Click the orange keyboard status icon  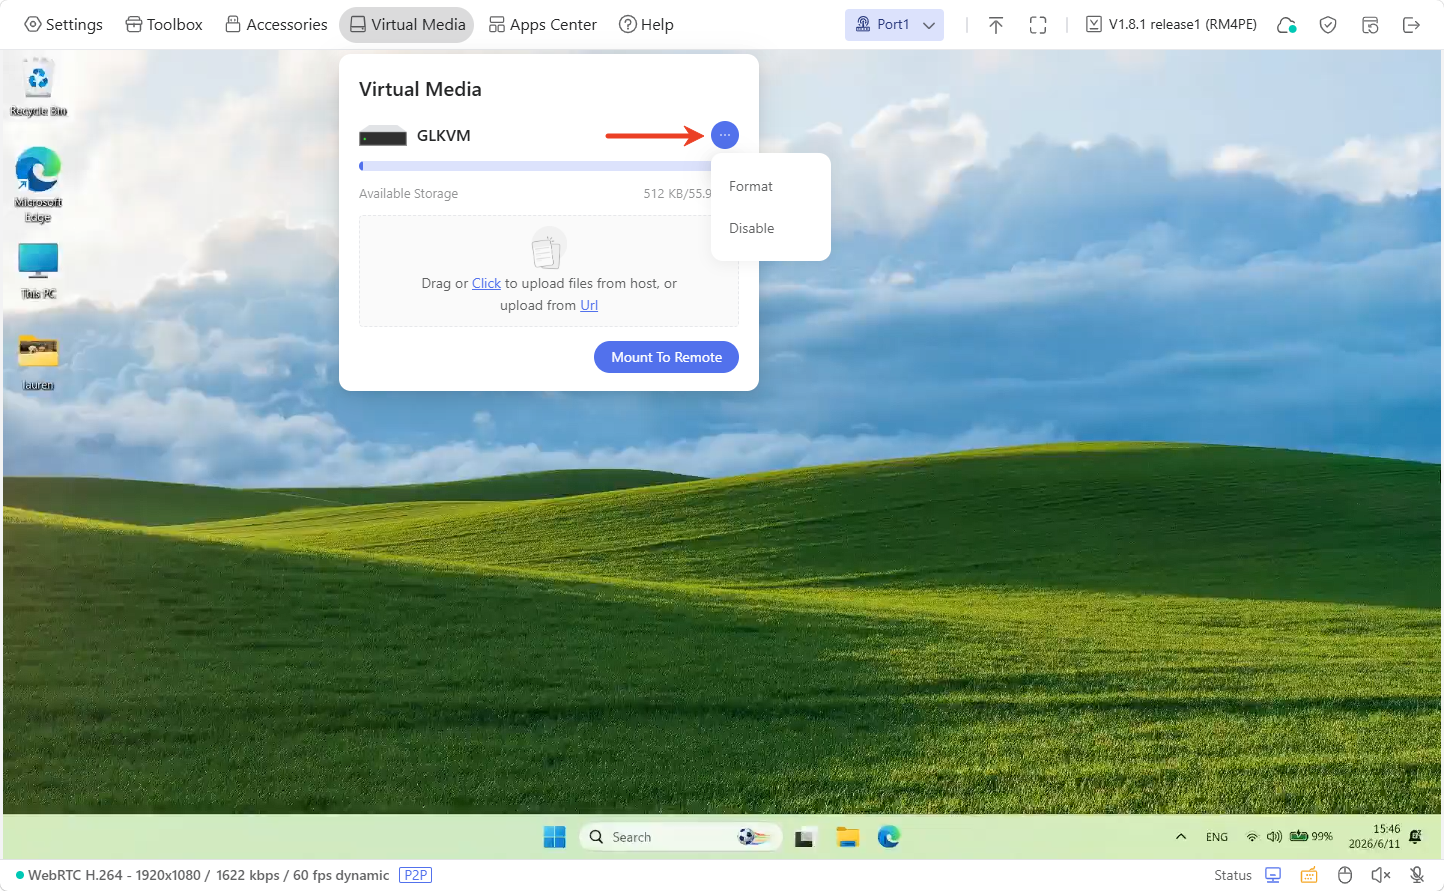point(1309,875)
